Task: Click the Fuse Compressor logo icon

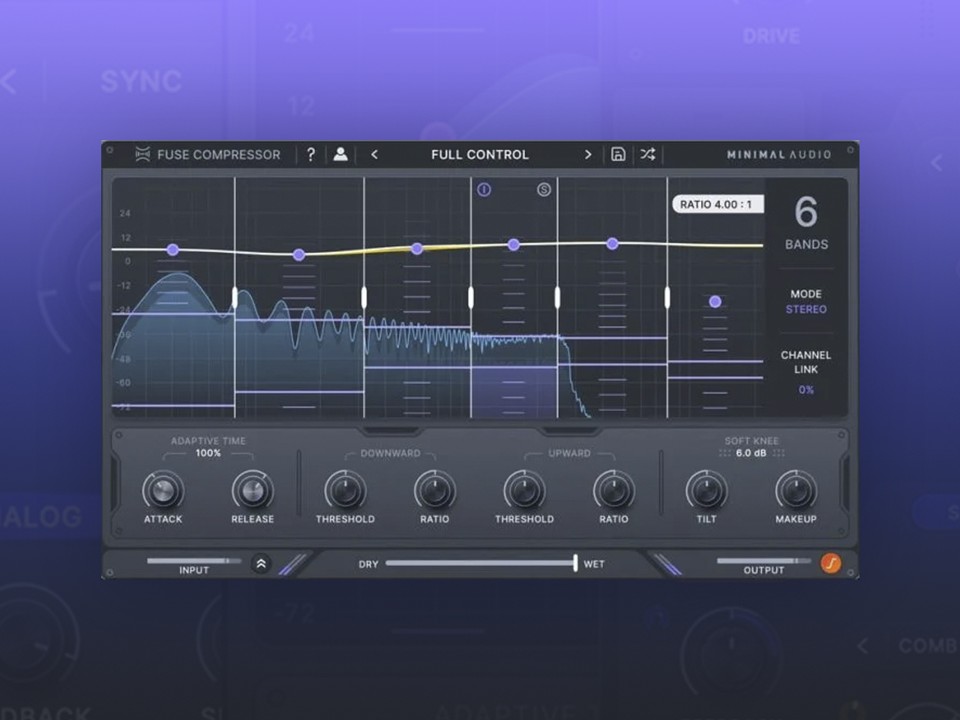Action: click(143, 154)
